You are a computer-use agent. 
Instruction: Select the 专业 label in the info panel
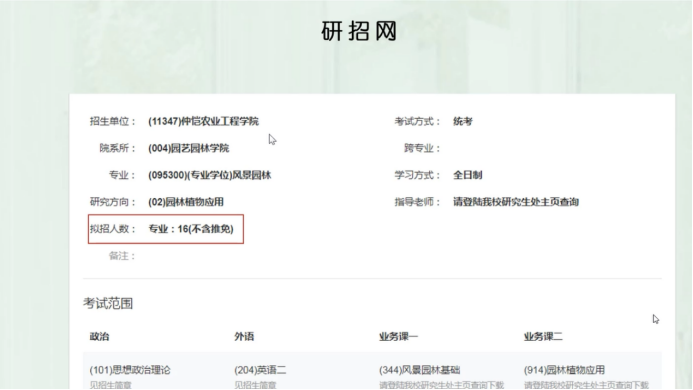pos(122,175)
